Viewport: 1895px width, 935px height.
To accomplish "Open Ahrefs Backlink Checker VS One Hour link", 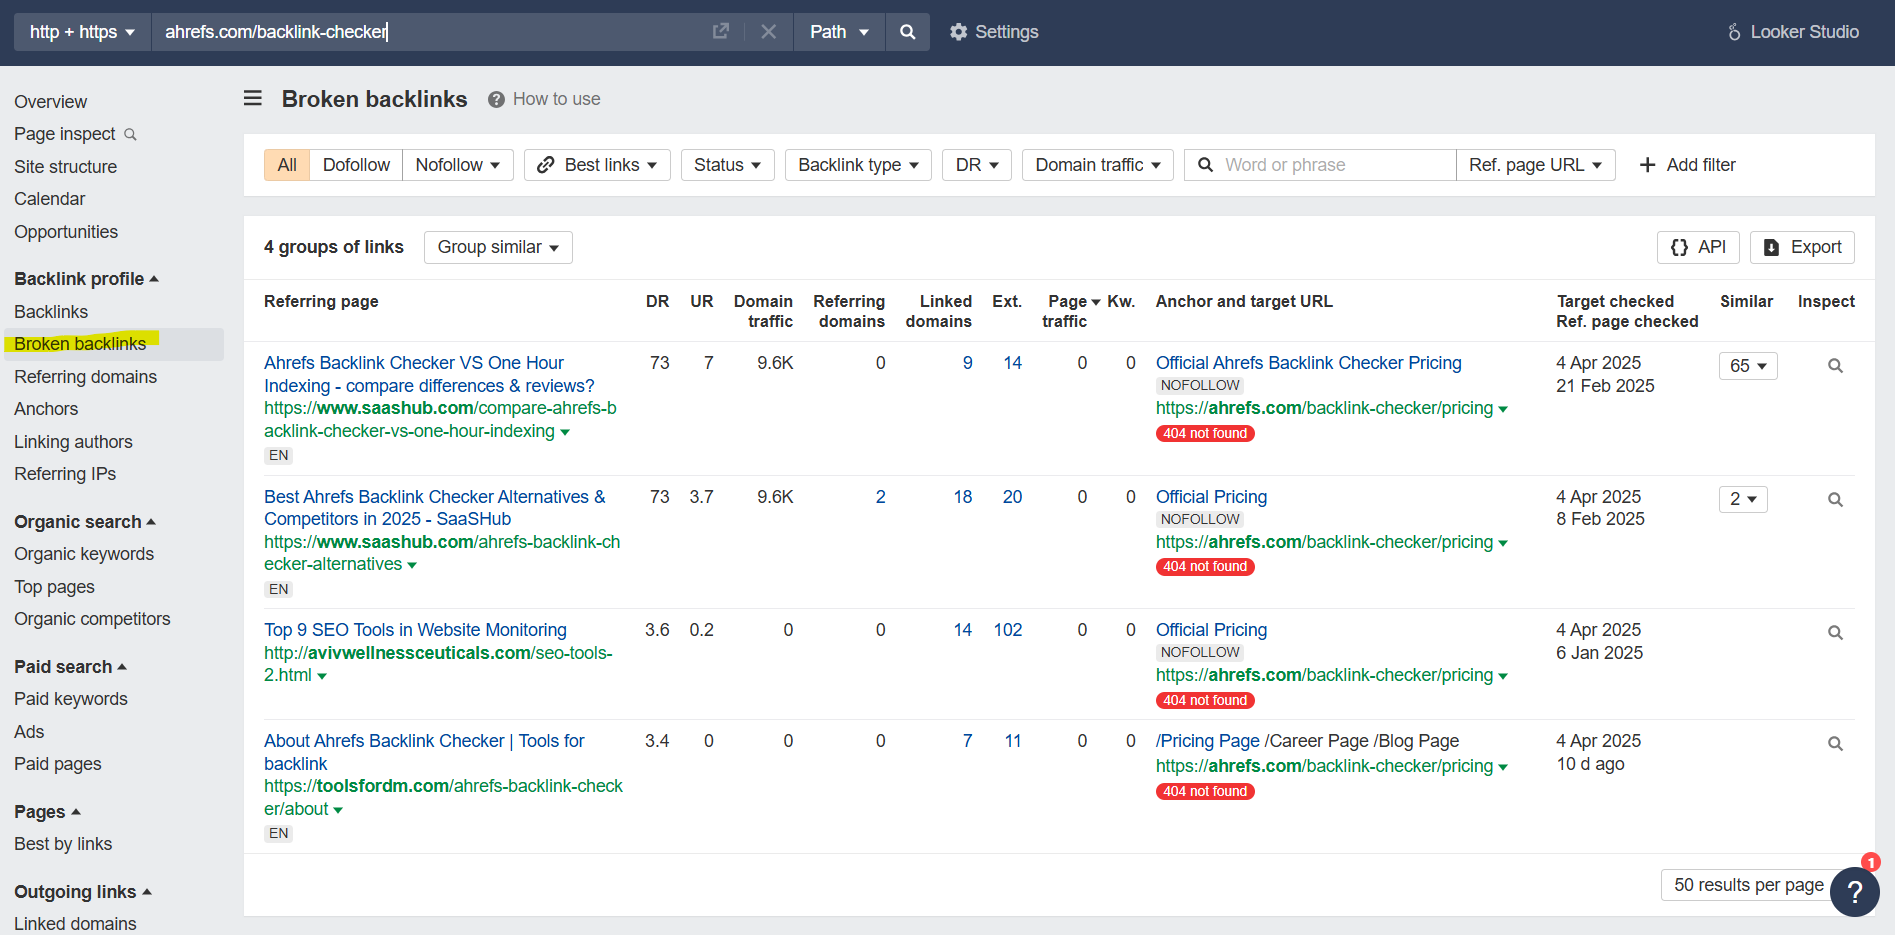I will click(x=429, y=374).
